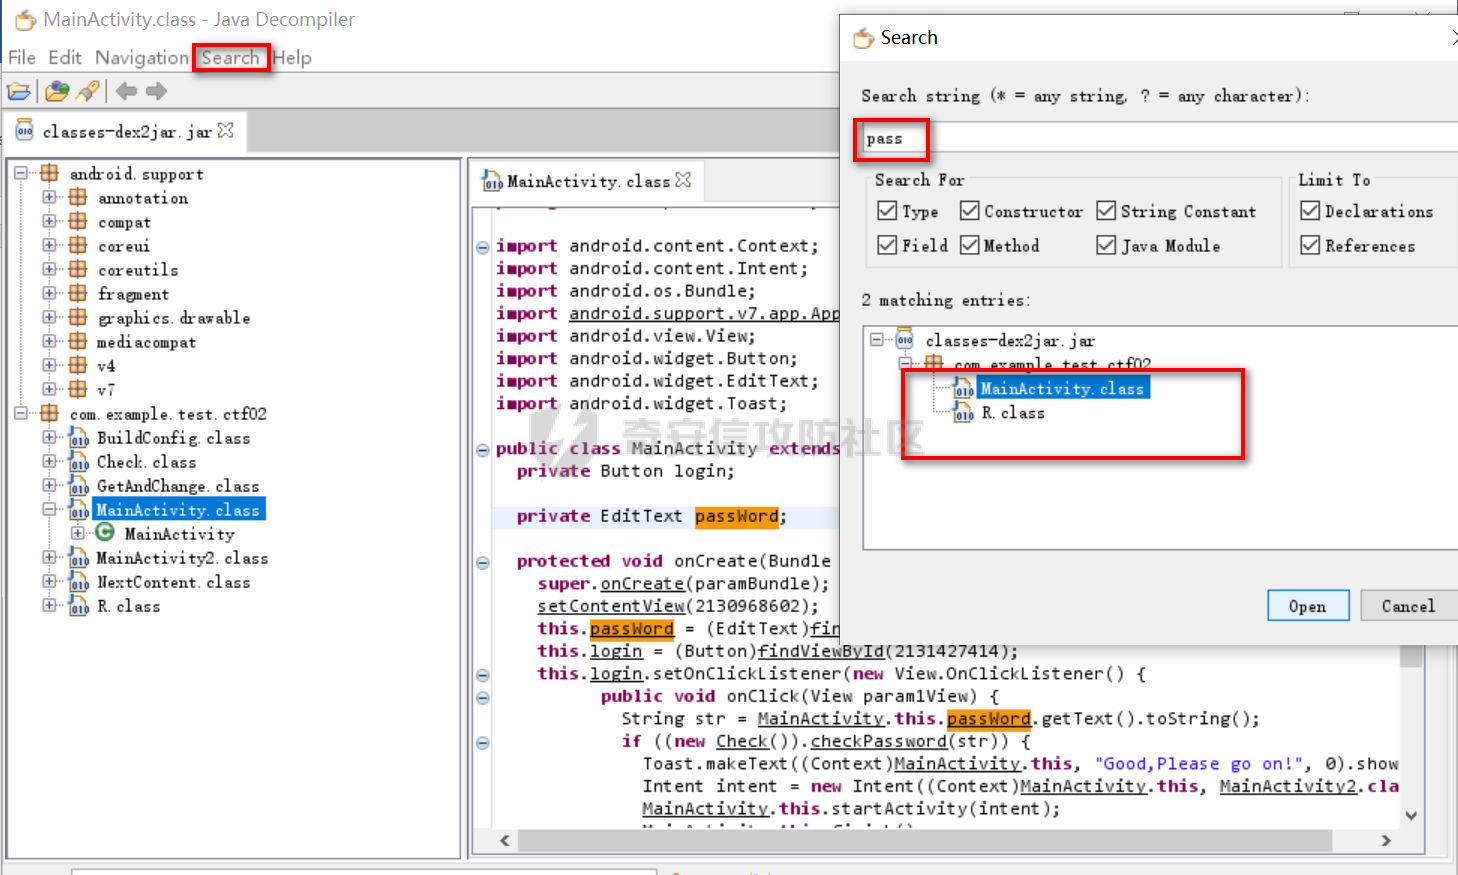
Task: Click the setContentView method link
Action: point(611,606)
